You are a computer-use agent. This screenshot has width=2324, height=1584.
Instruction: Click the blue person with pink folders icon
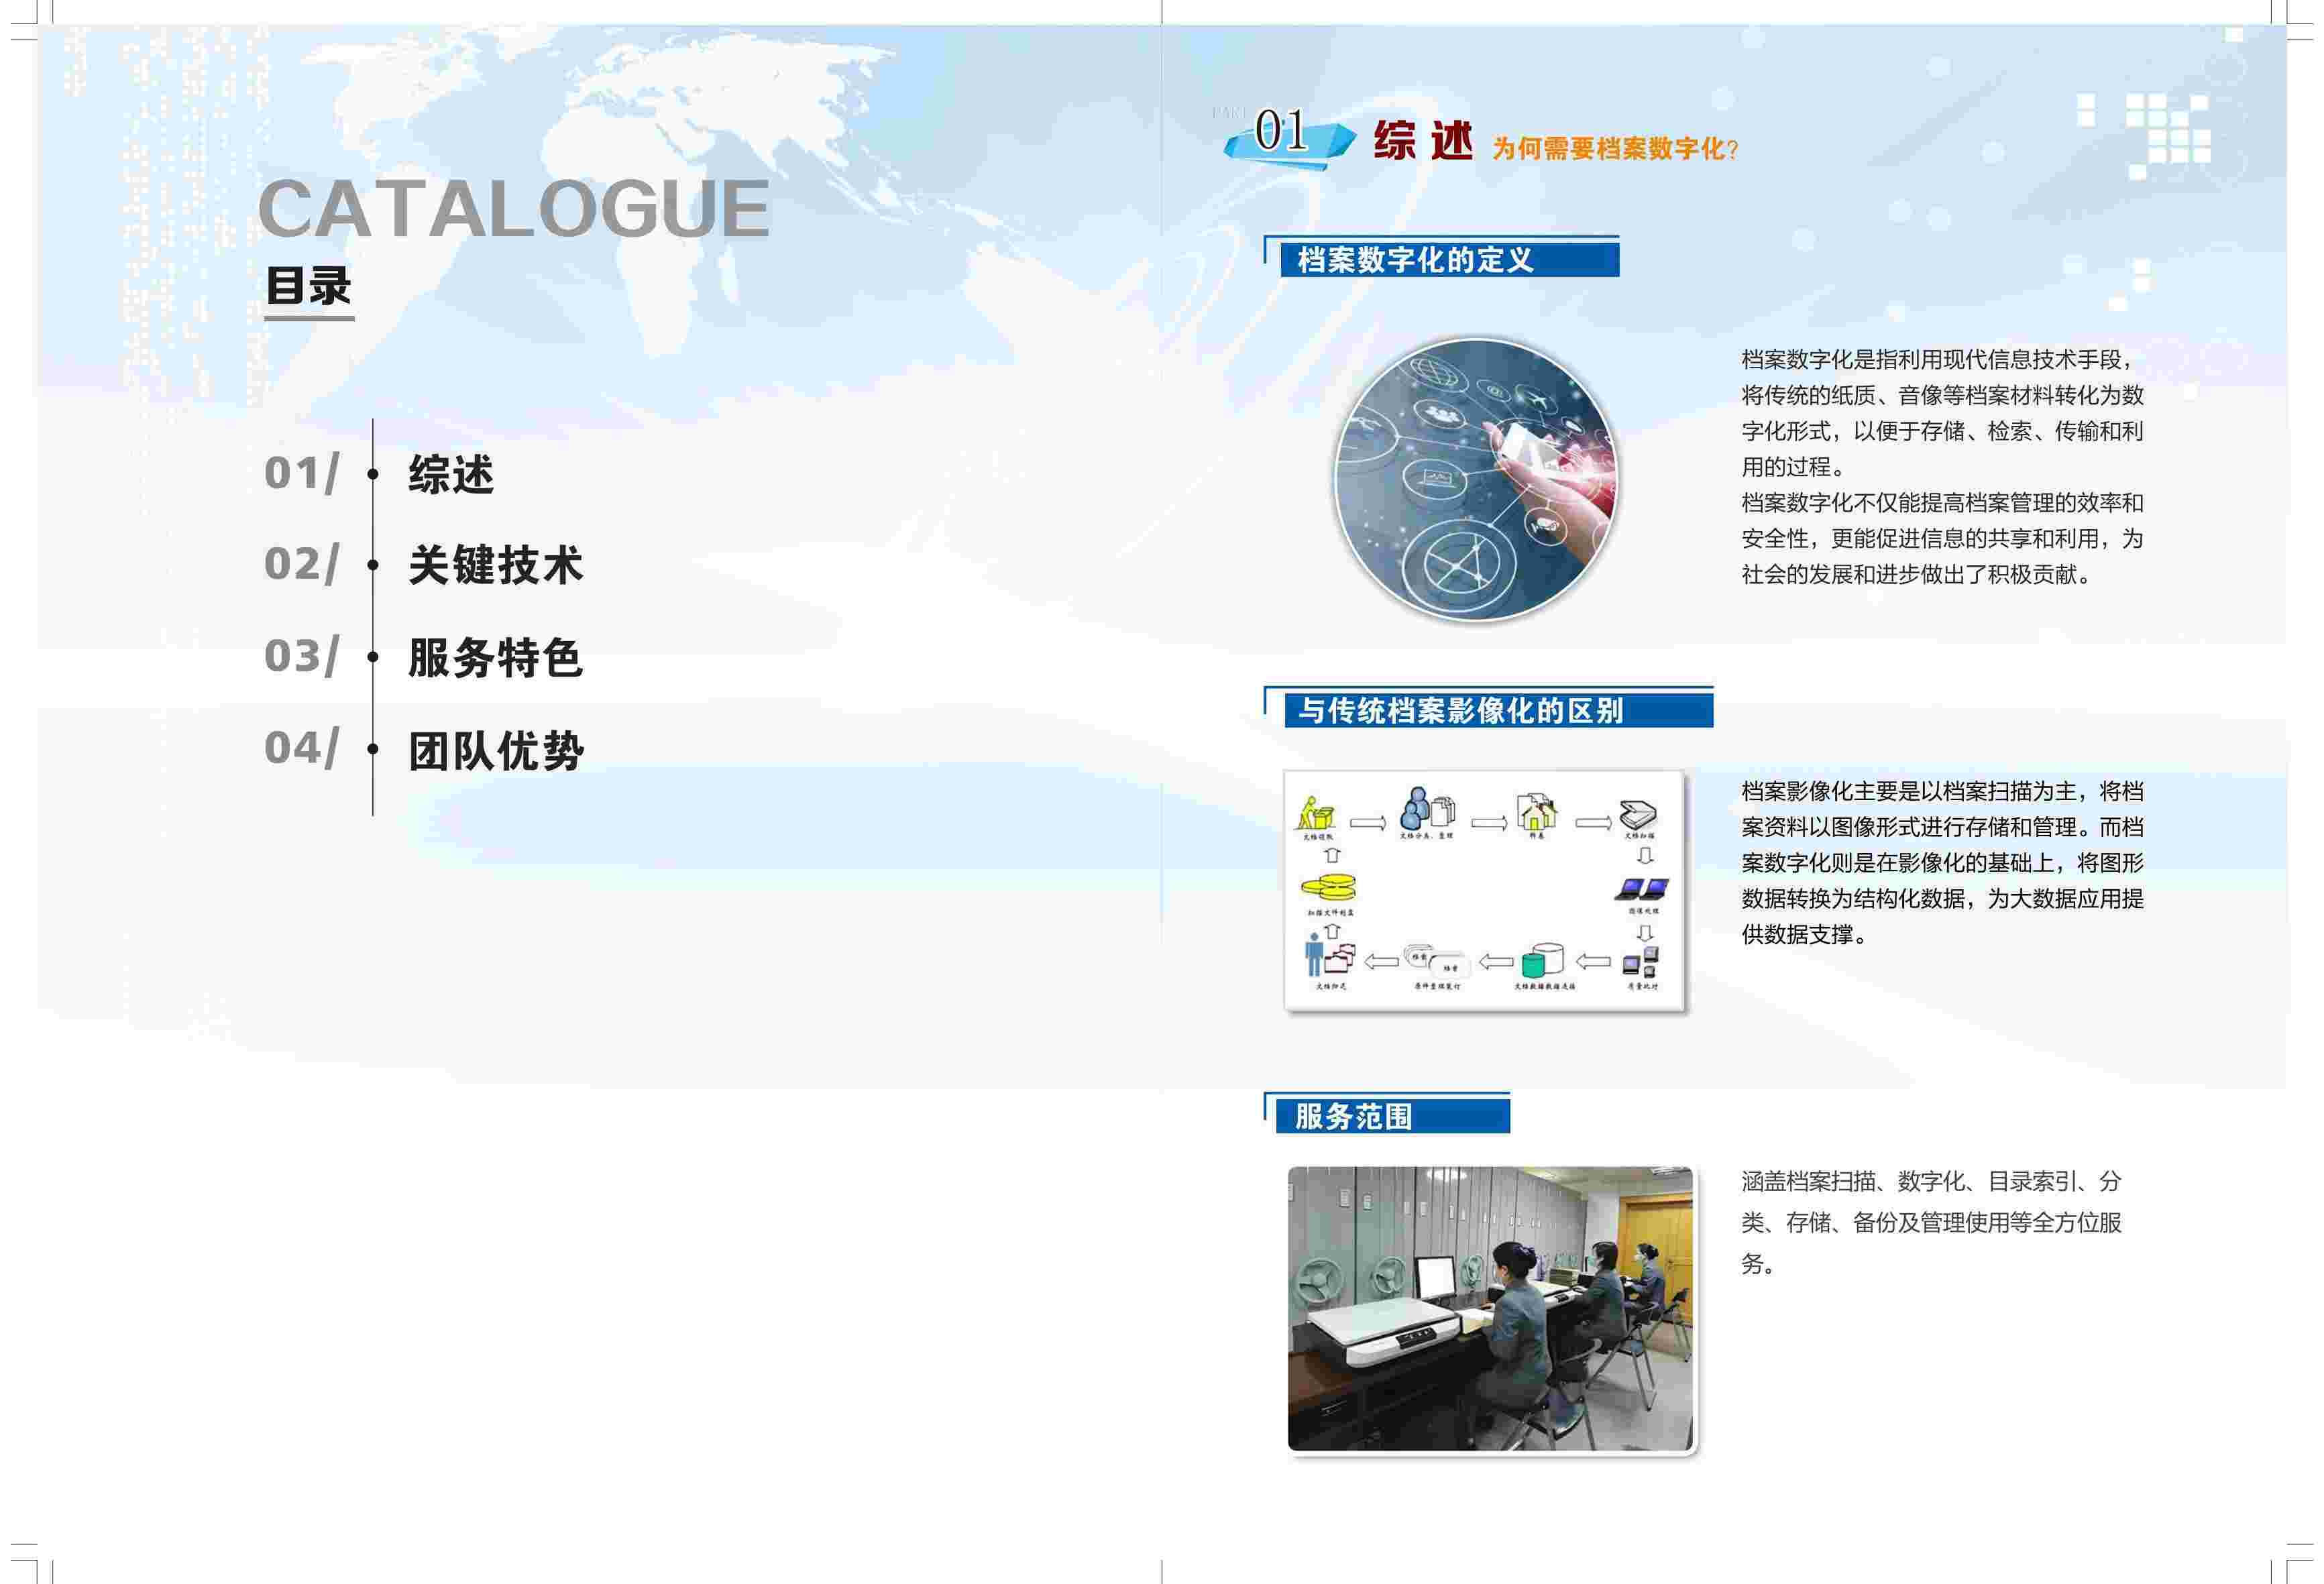tap(1330, 955)
